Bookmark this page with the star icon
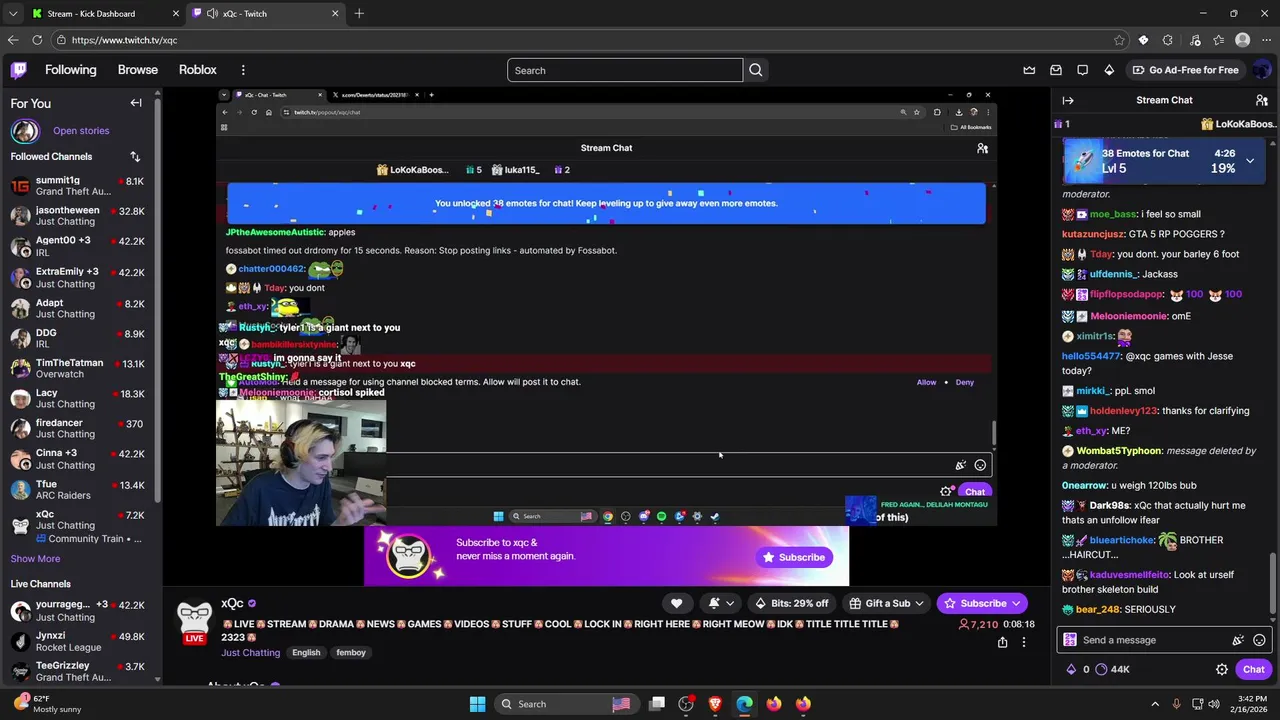 click(x=1119, y=40)
